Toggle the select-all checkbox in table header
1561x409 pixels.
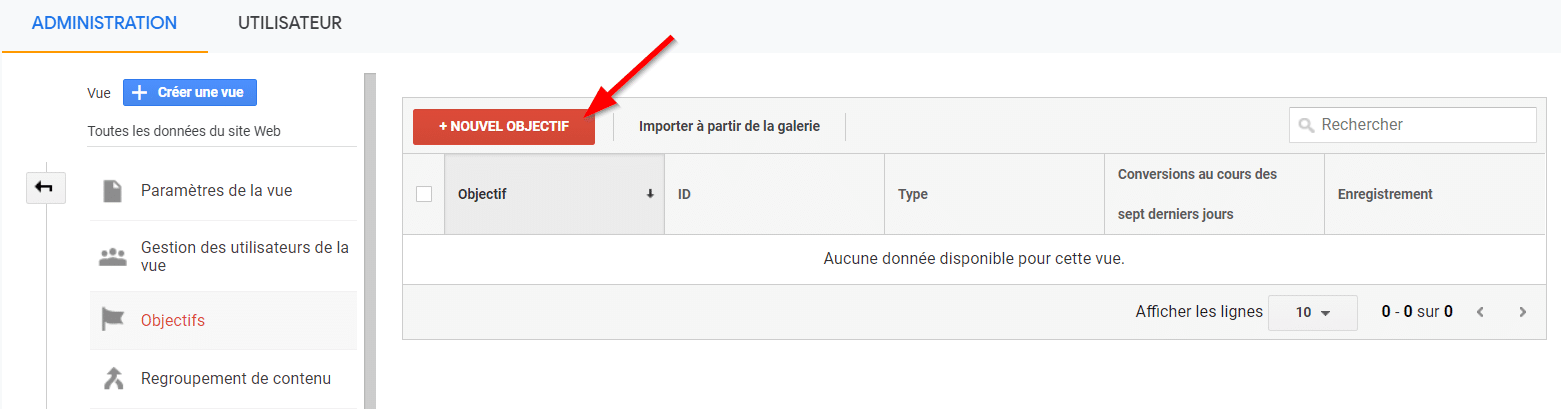pos(424,194)
